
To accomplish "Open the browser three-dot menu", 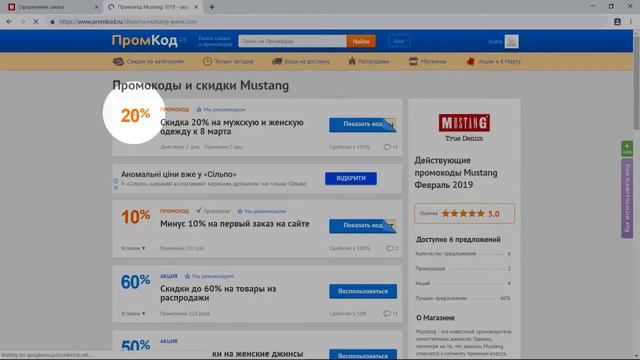I will pyautogui.click(x=631, y=22).
